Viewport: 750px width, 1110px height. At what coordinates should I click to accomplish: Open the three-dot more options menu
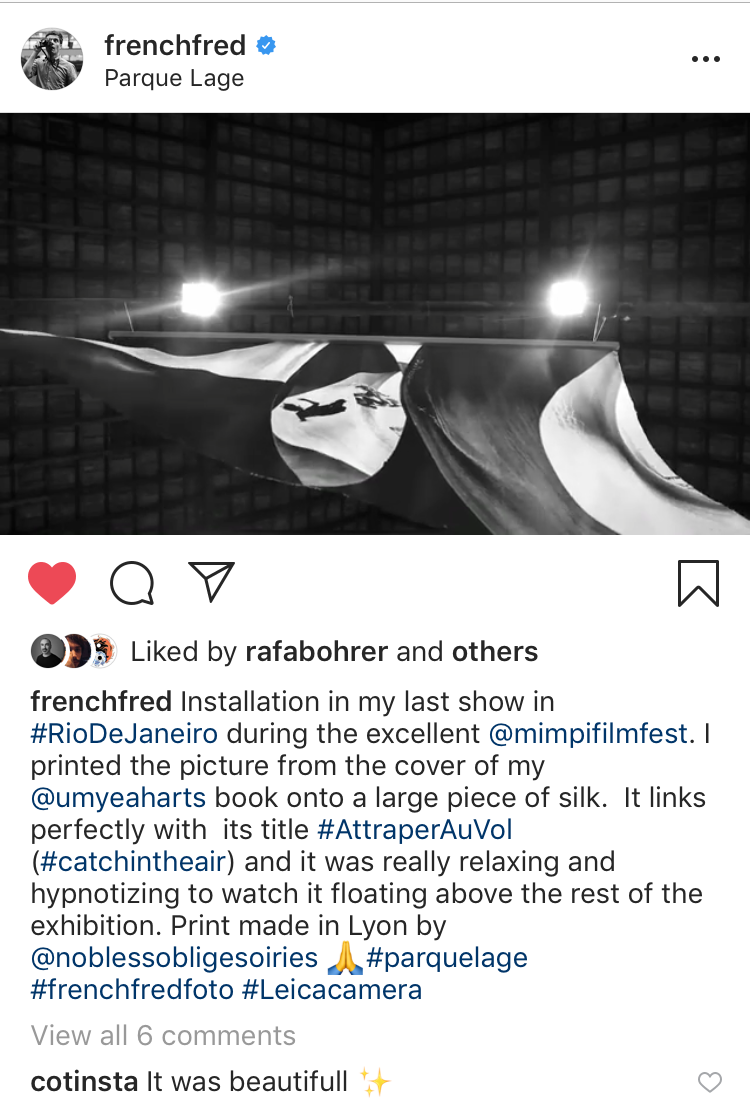point(706,59)
